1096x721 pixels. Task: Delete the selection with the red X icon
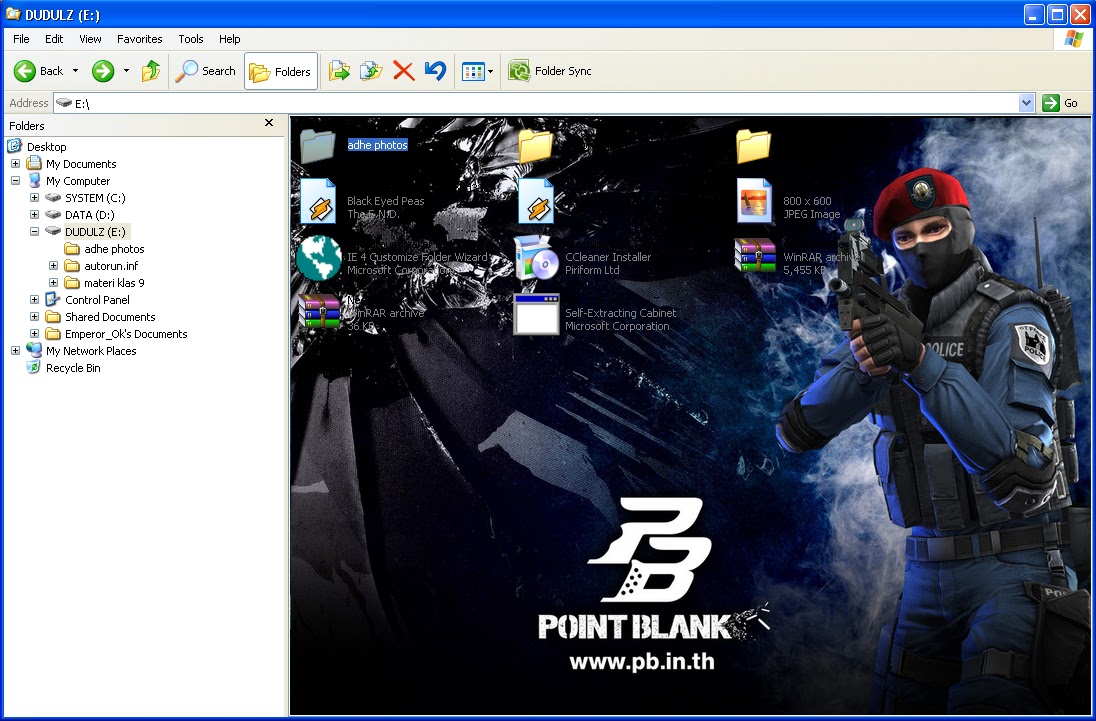click(403, 71)
